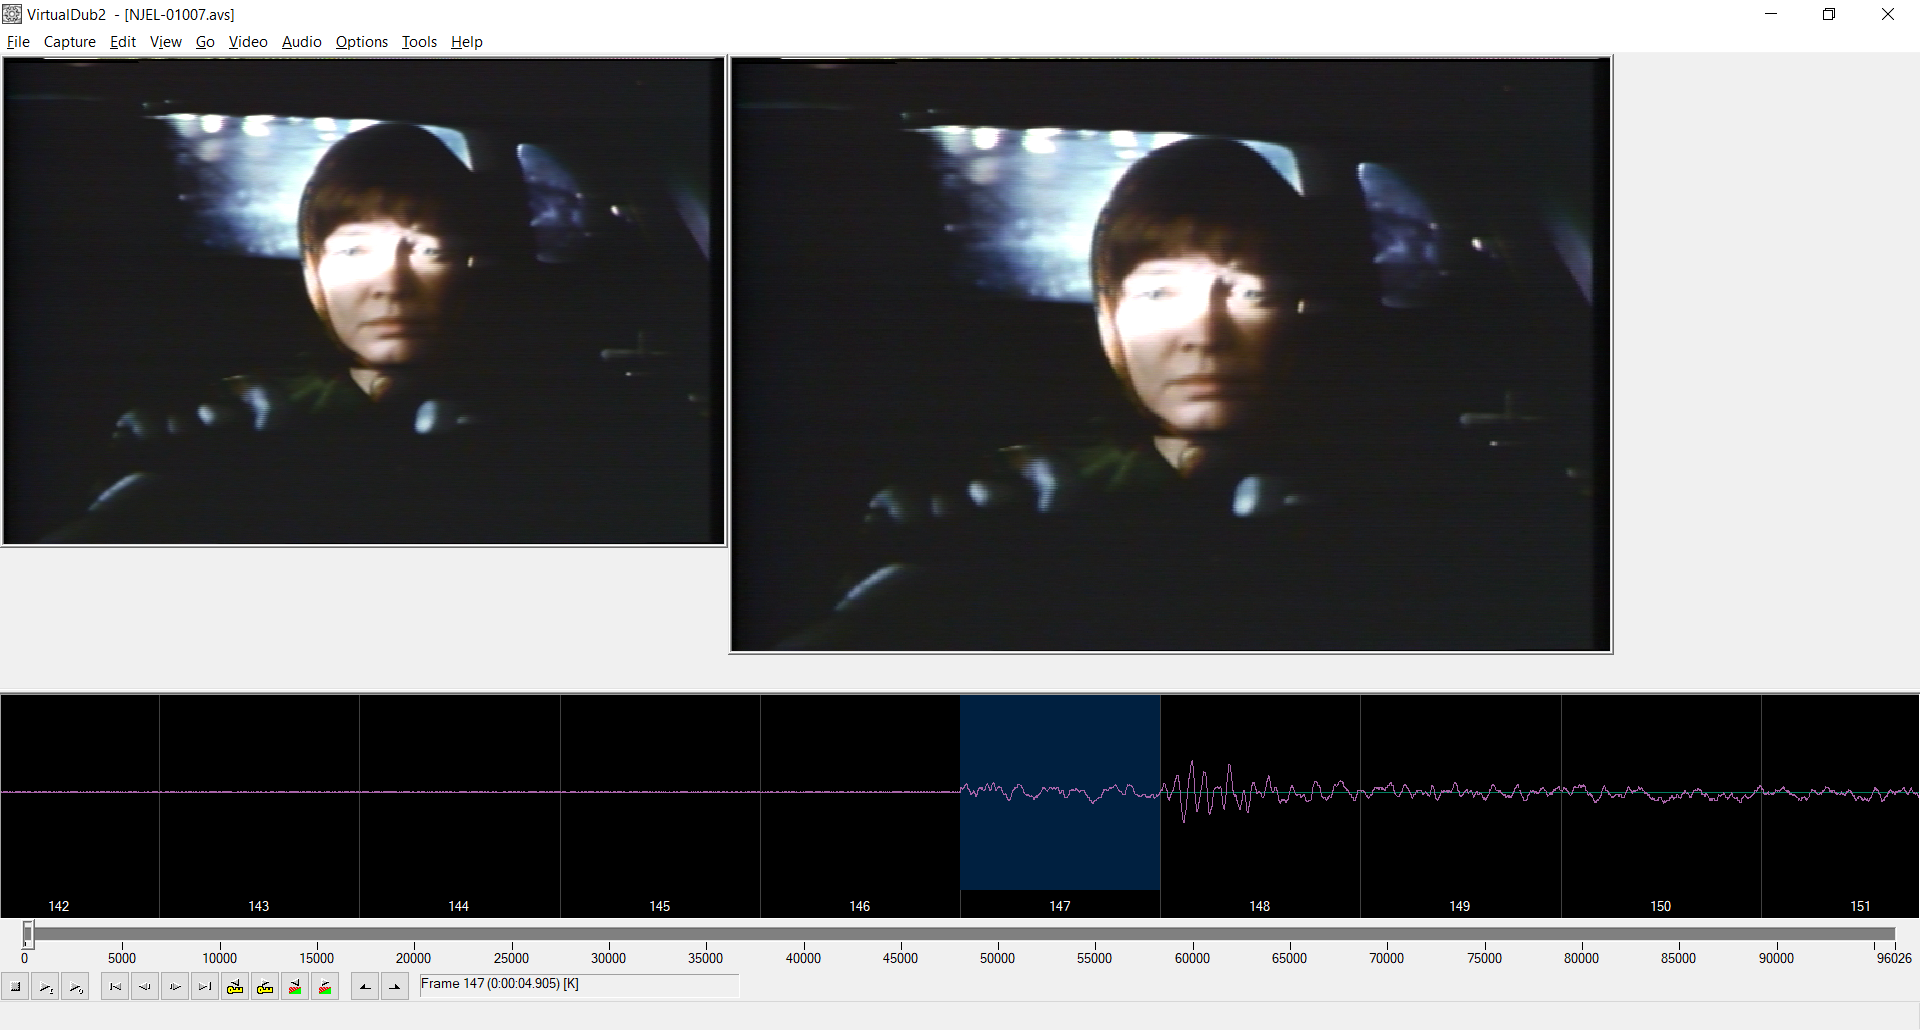Open the Audio menu
Screen dimensions: 1920x1030
tap(301, 42)
